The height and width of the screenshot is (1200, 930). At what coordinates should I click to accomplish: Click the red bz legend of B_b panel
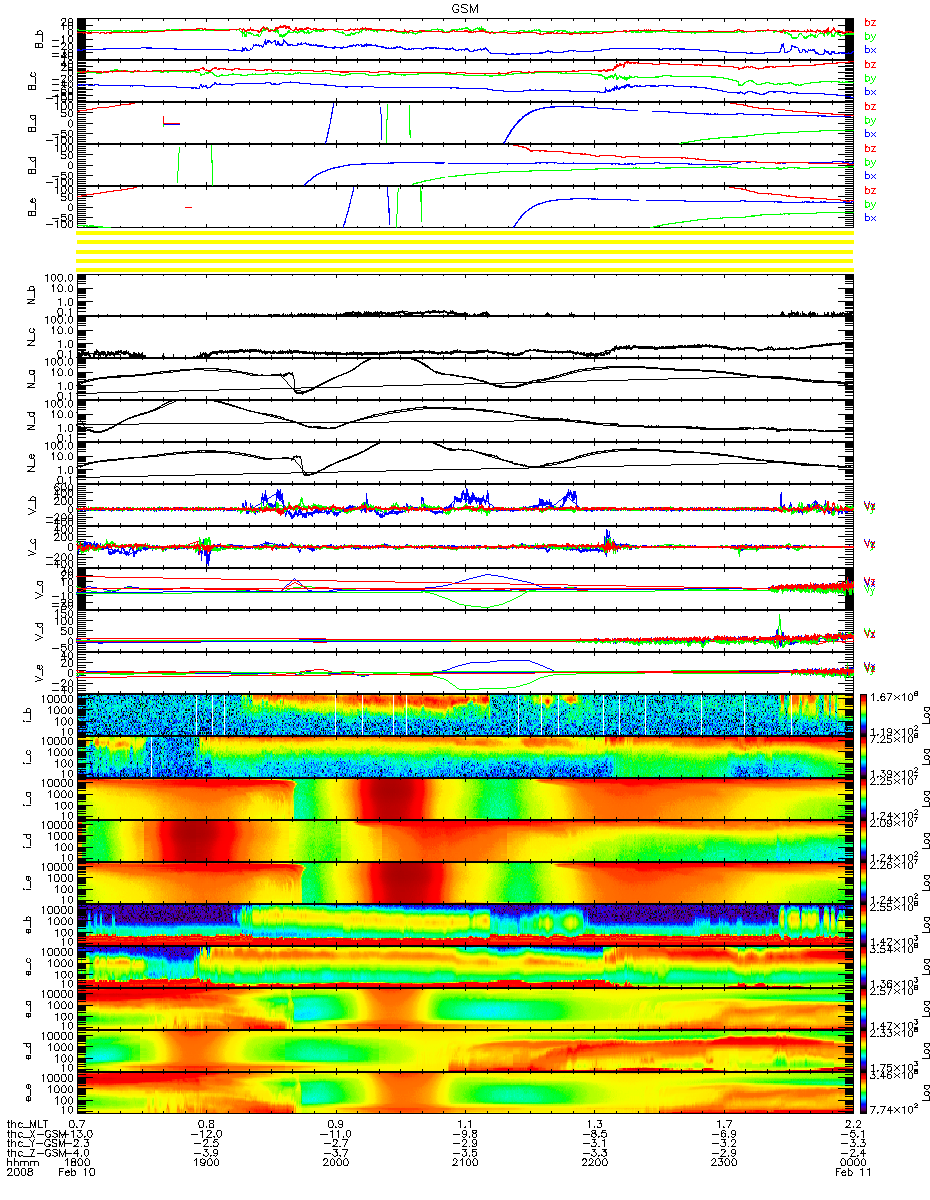coord(870,22)
